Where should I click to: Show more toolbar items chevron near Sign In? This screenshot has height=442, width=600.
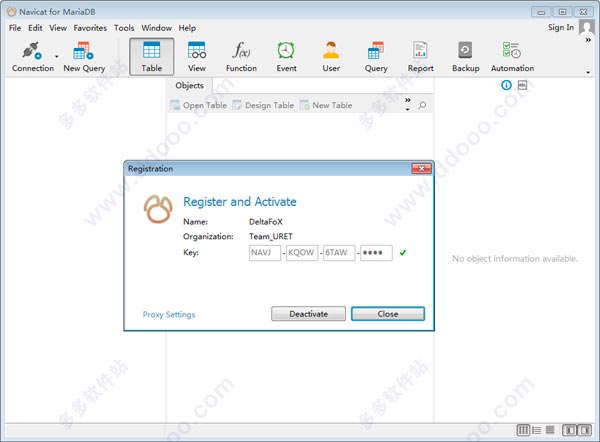[588, 40]
